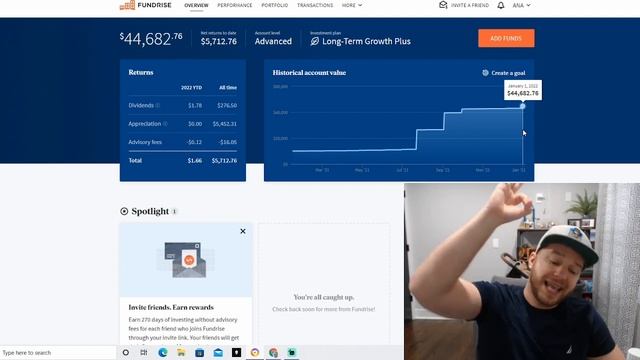The image size is (640, 360).
Task: Click the Fundrise logo
Action: click(145, 5)
